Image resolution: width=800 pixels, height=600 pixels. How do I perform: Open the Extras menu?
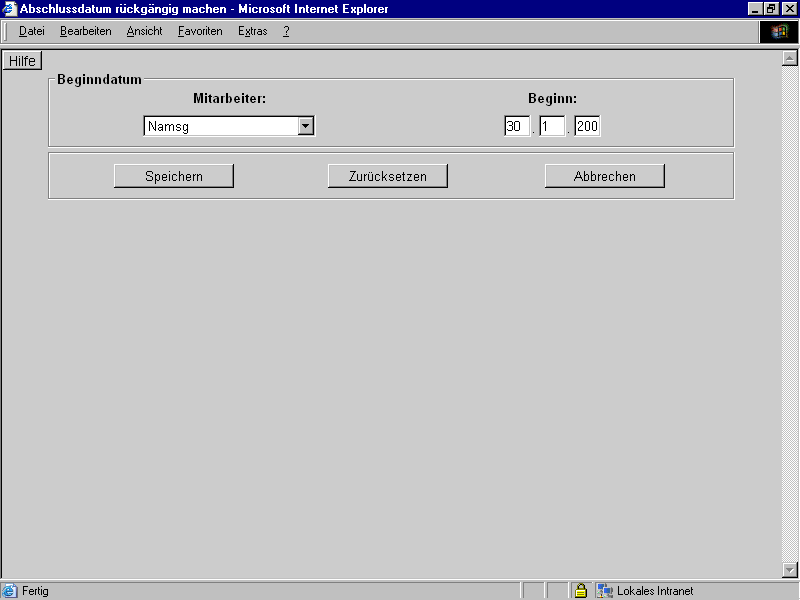[252, 31]
